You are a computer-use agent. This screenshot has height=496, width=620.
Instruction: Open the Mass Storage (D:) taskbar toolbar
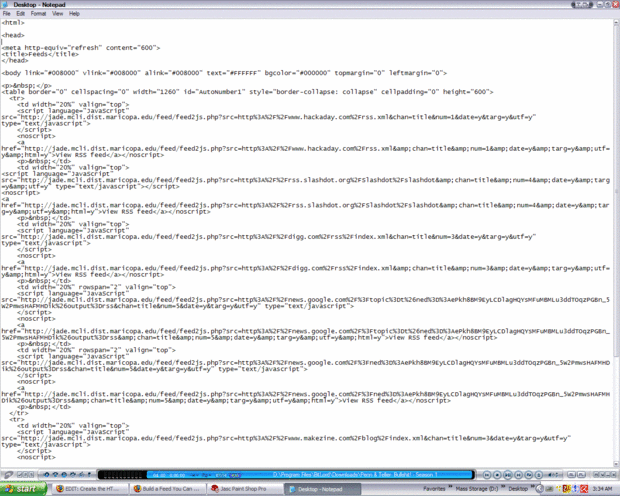tap(476, 489)
